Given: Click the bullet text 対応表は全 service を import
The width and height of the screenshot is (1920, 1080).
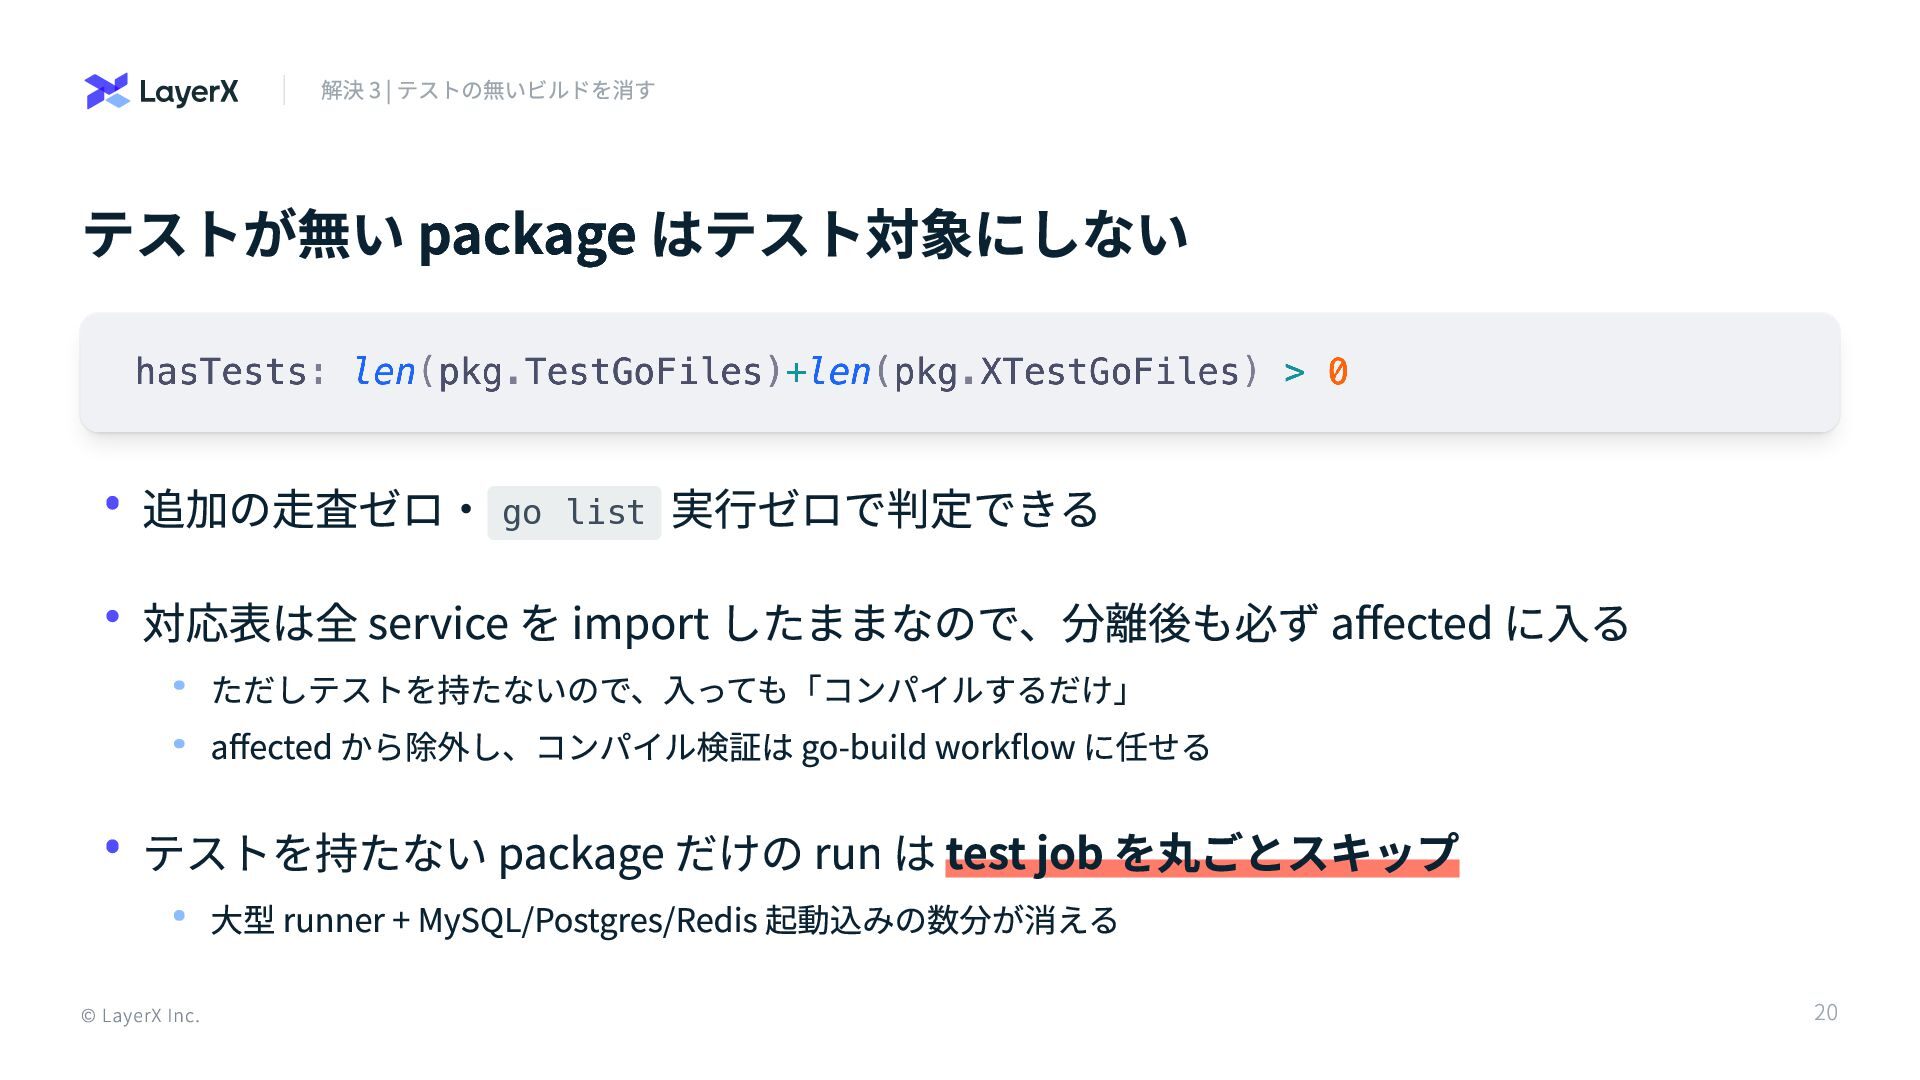Looking at the screenshot, I should click(427, 623).
